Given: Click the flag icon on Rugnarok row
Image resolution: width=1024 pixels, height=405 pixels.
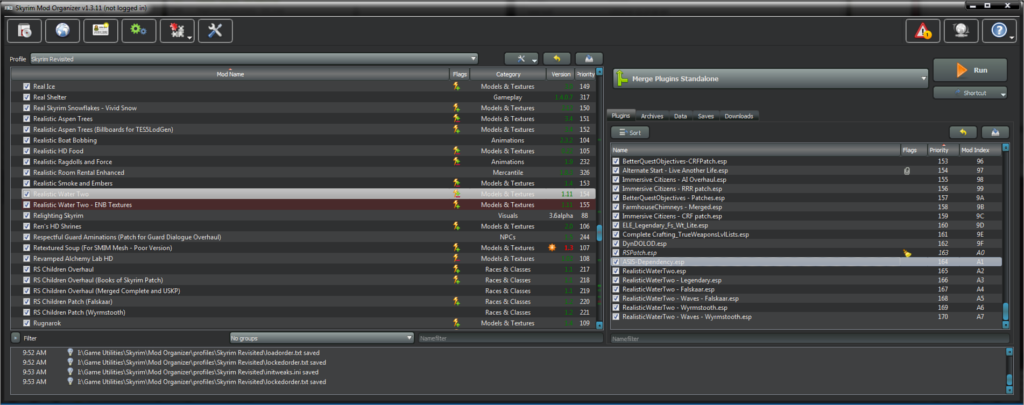Looking at the screenshot, I should click(x=456, y=323).
